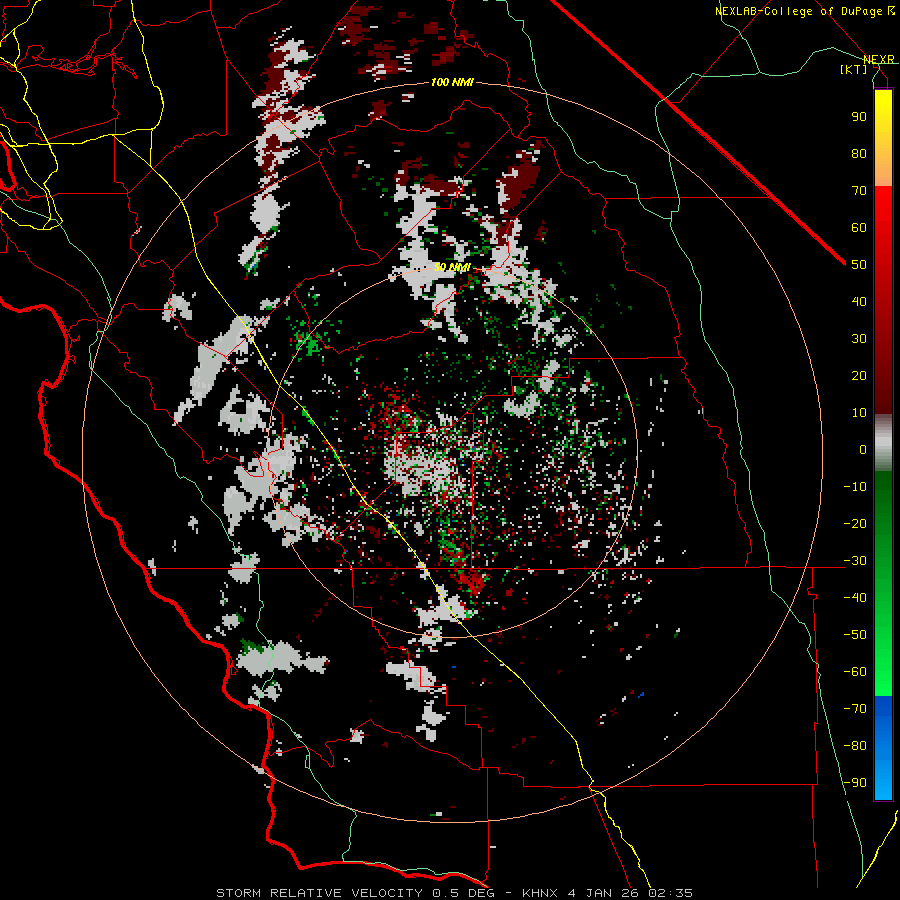
Task: Select the 0 value on the velocity scale
Action: tap(863, 450)
